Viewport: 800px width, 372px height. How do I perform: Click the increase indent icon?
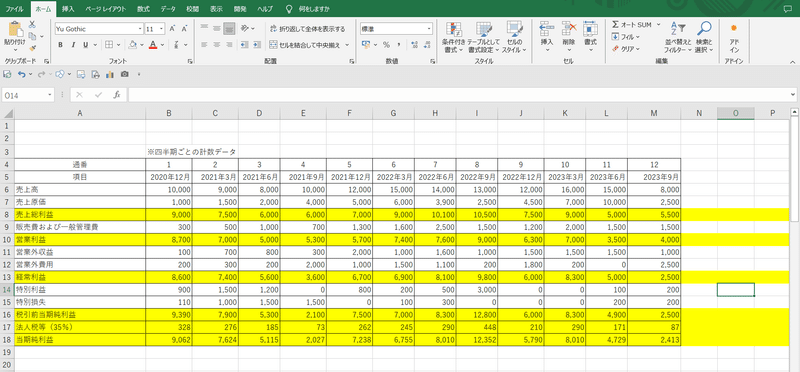[x=256, y=45]
